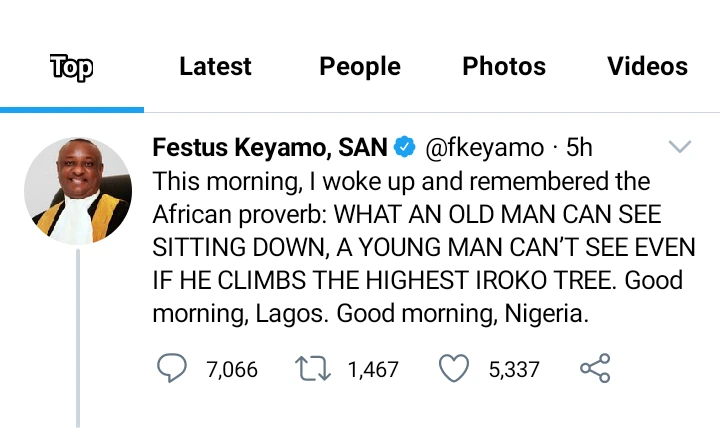Switch to the Top tab
720x428 pixels.
coord(72,67)
